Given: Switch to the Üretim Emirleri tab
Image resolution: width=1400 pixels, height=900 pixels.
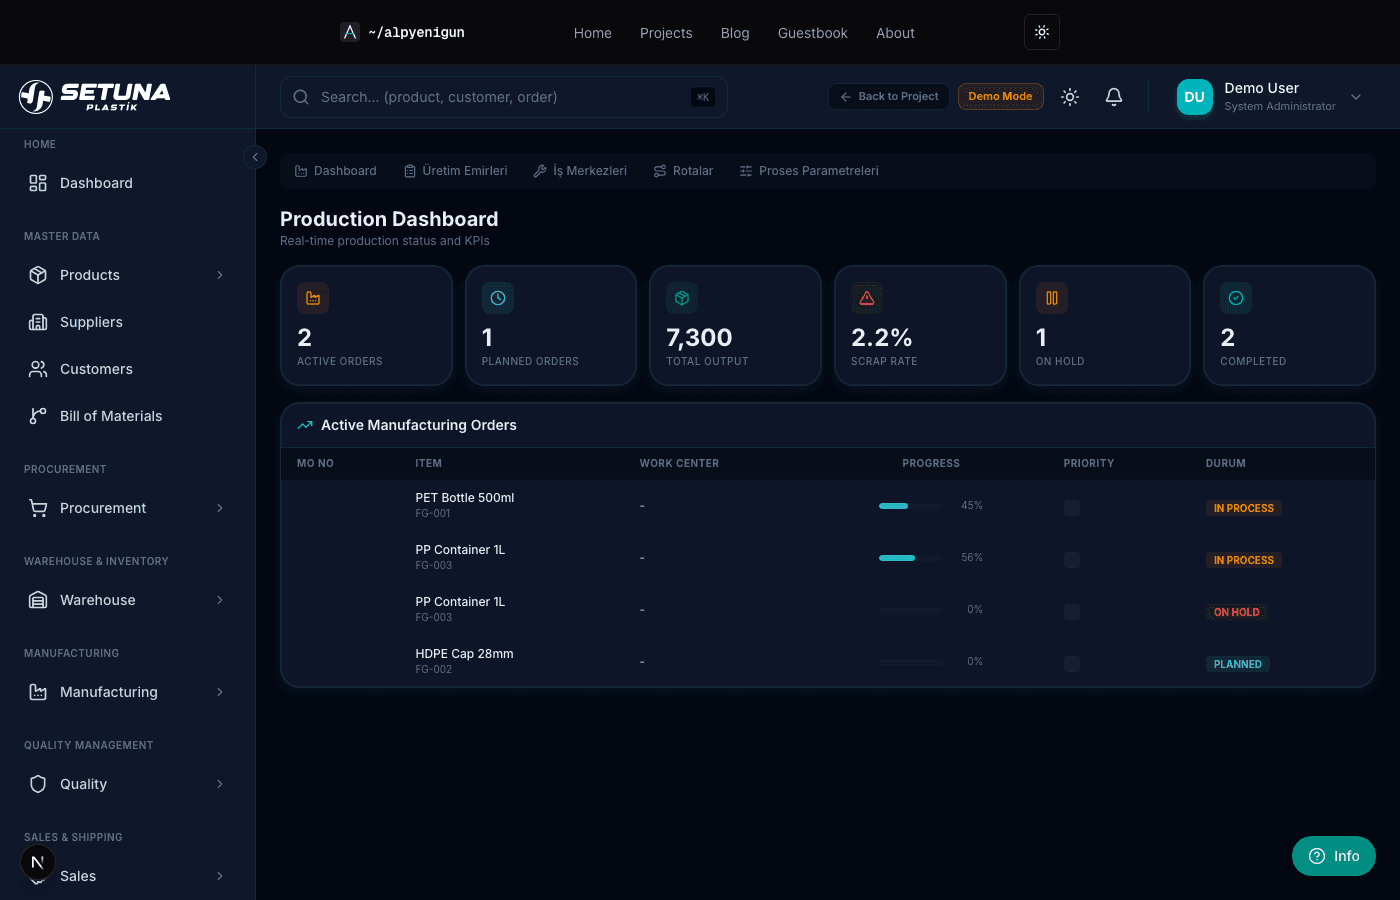Looking at the screenshot, I should point(456,170).
